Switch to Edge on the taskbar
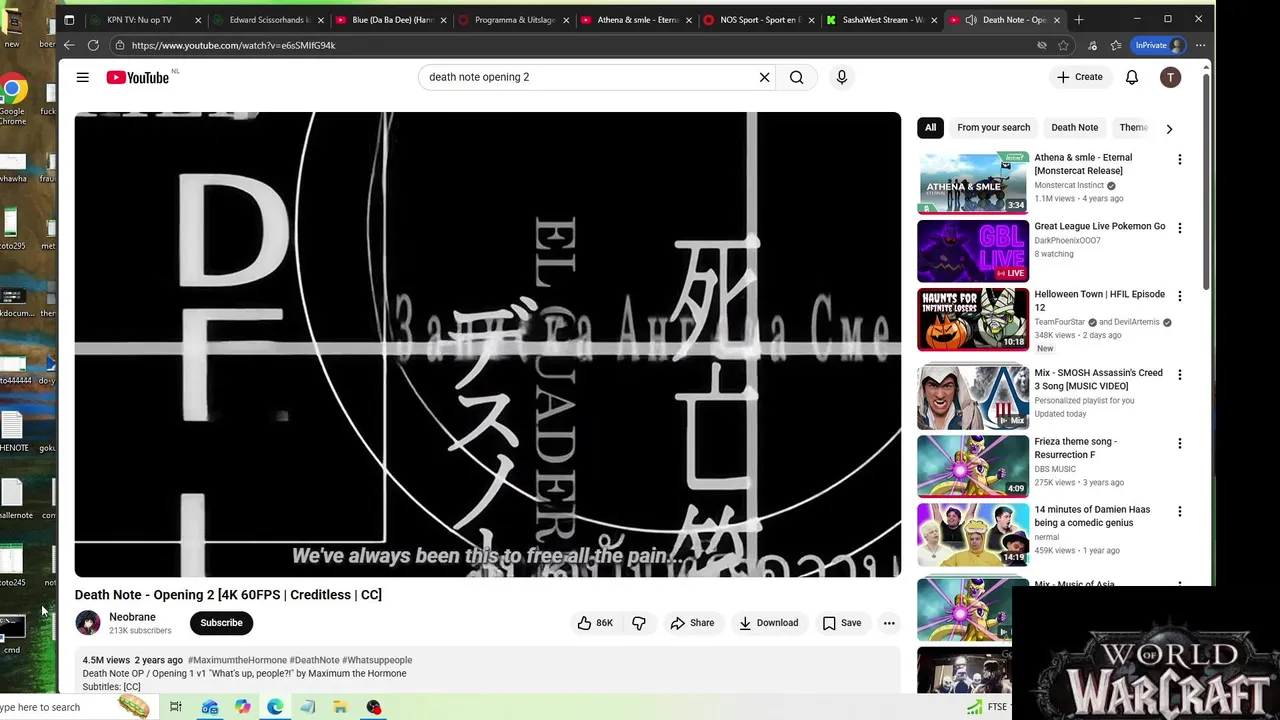Screen dimensions: 1280x720 (x=275, y=707)
